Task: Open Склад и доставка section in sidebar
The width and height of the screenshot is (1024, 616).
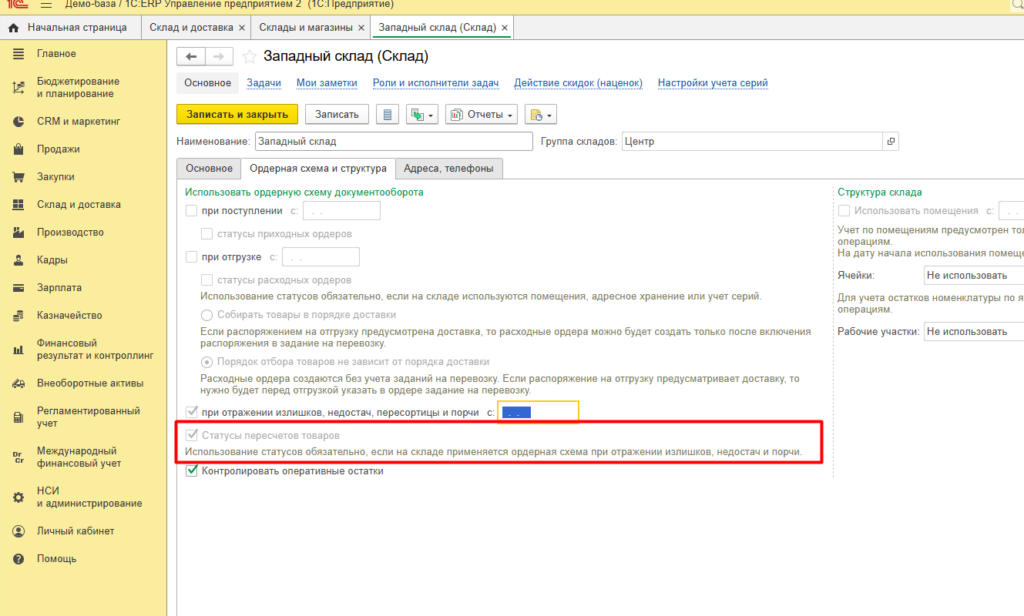Action: pyautogui.click(x=78, y=204)
